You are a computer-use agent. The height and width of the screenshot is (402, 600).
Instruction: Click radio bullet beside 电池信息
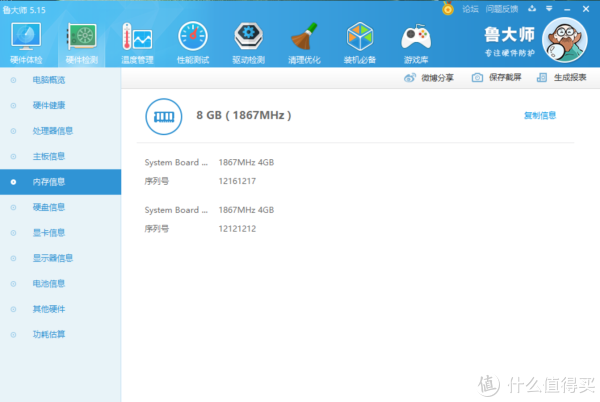pyautogui.click(x=13, y=284)
